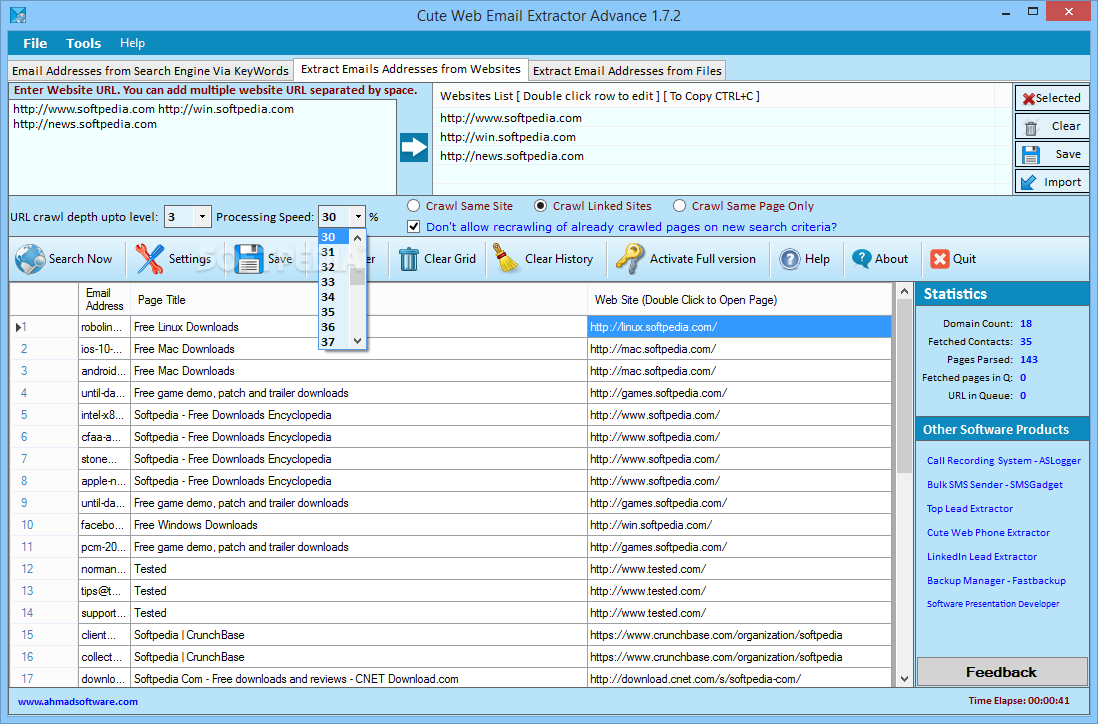
Task: Select http://news.softpedia.com in Websites List
Action: coord(512,156)
